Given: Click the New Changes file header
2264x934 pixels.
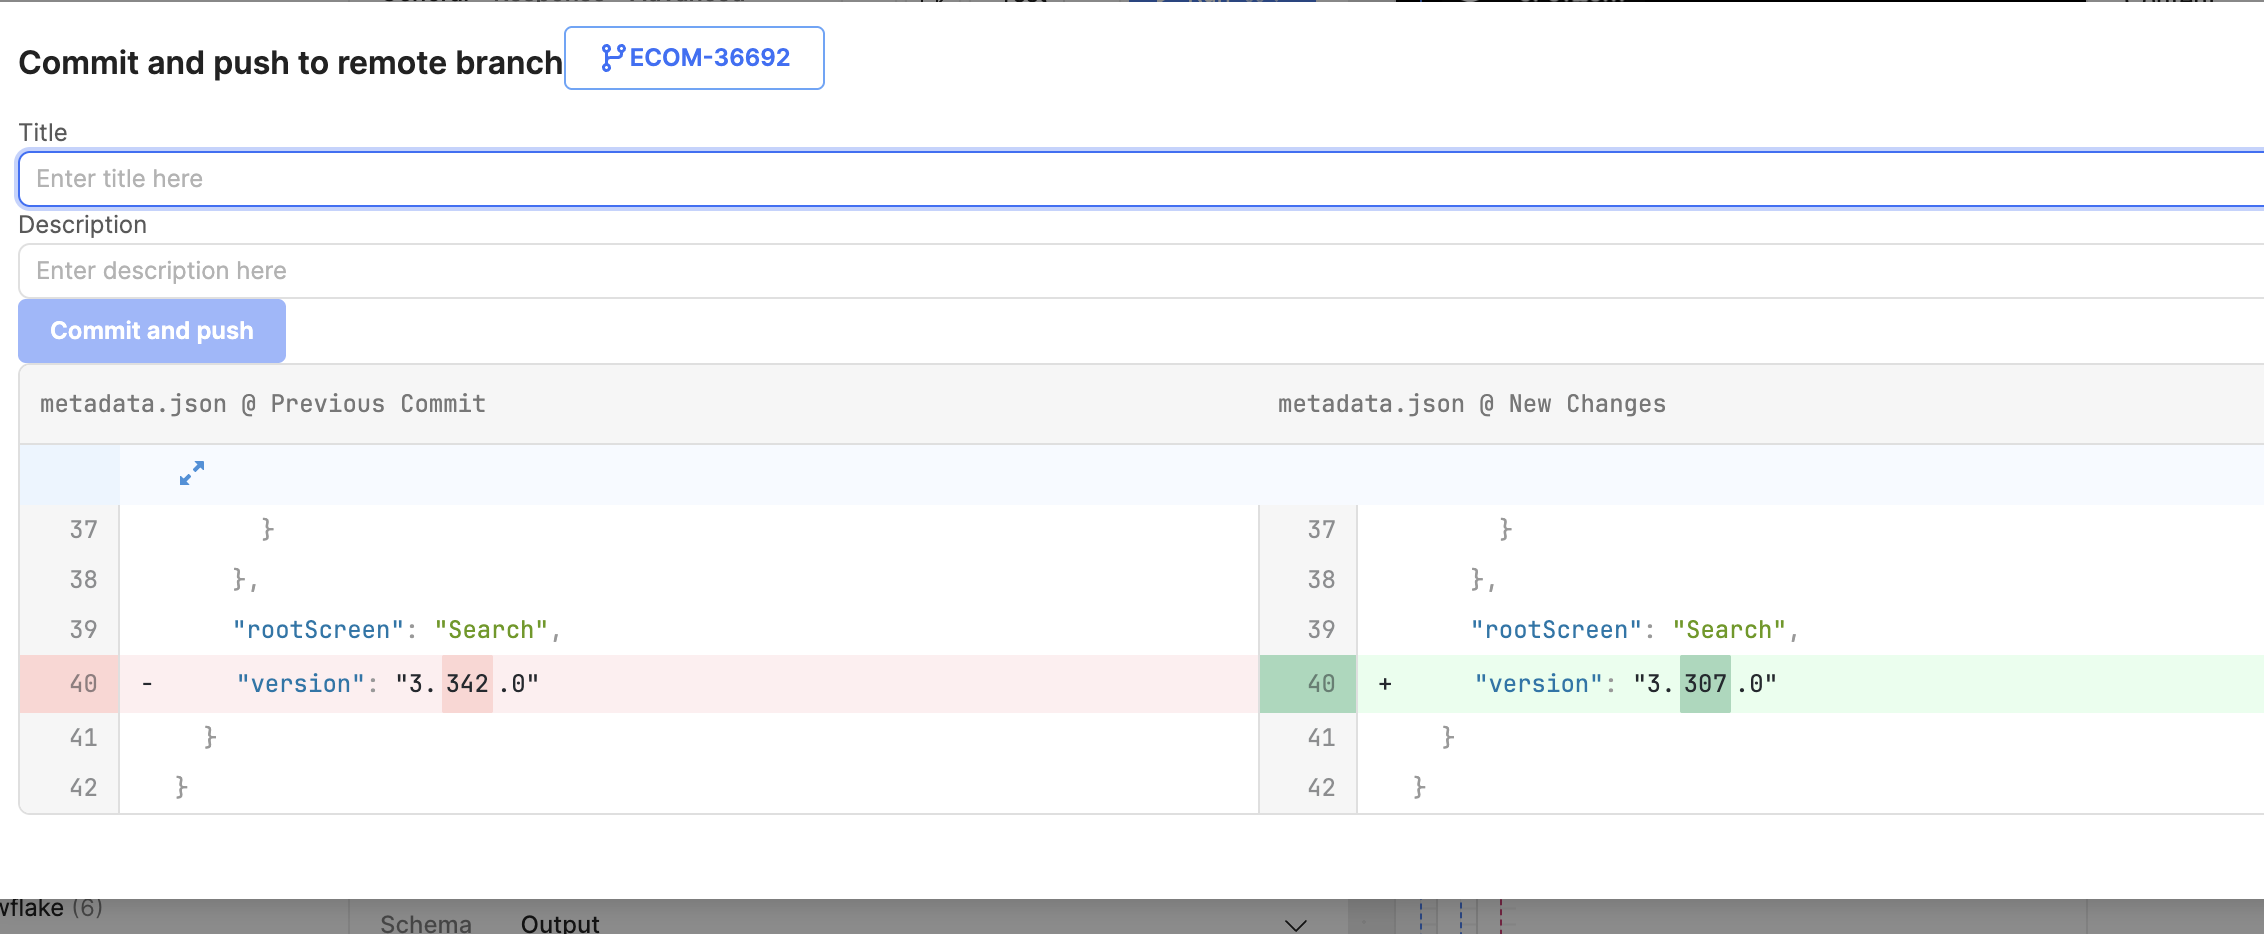Looking at the screenshot, I should click(x=1471, y=404).
